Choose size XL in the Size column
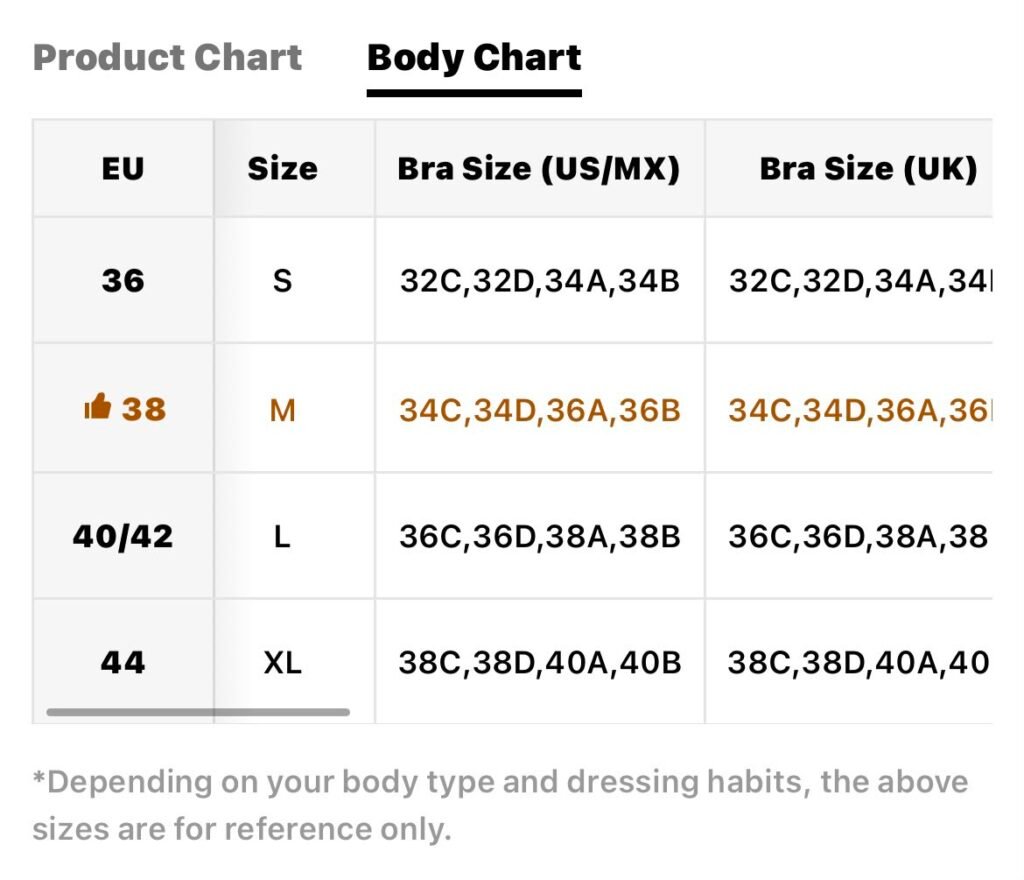Image resolution: width=1024 pixels, height=880 pixels. click(x=282, y=663)
